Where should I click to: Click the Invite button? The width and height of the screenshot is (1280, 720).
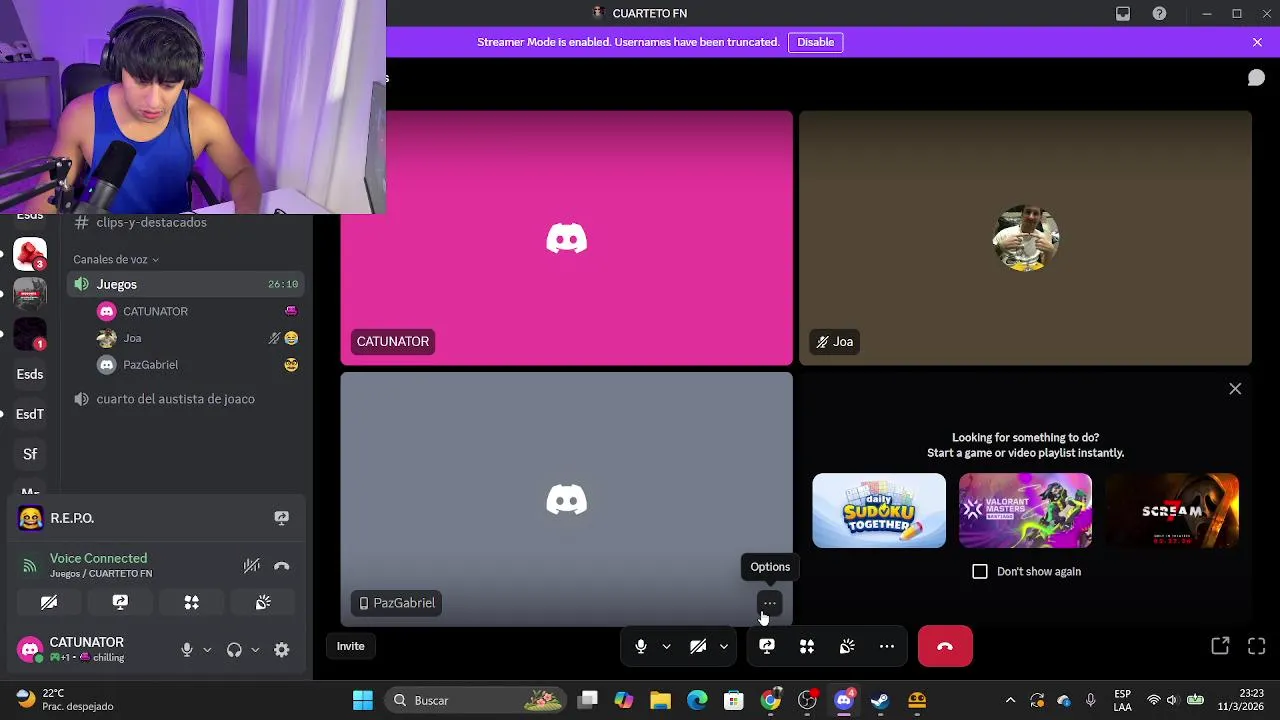(x=350, y=646)
